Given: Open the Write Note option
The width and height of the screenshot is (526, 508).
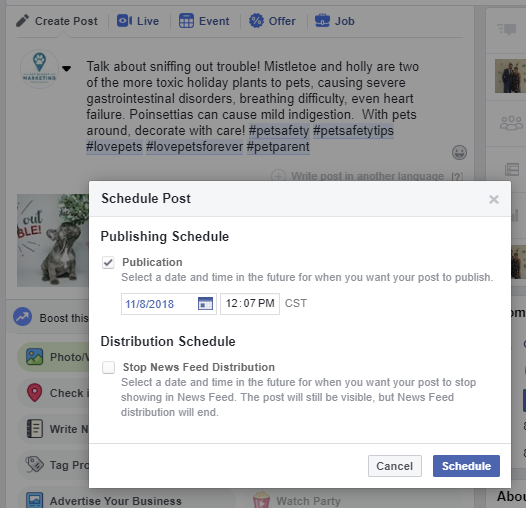Looking at the screenshot, I should point(57,429).
